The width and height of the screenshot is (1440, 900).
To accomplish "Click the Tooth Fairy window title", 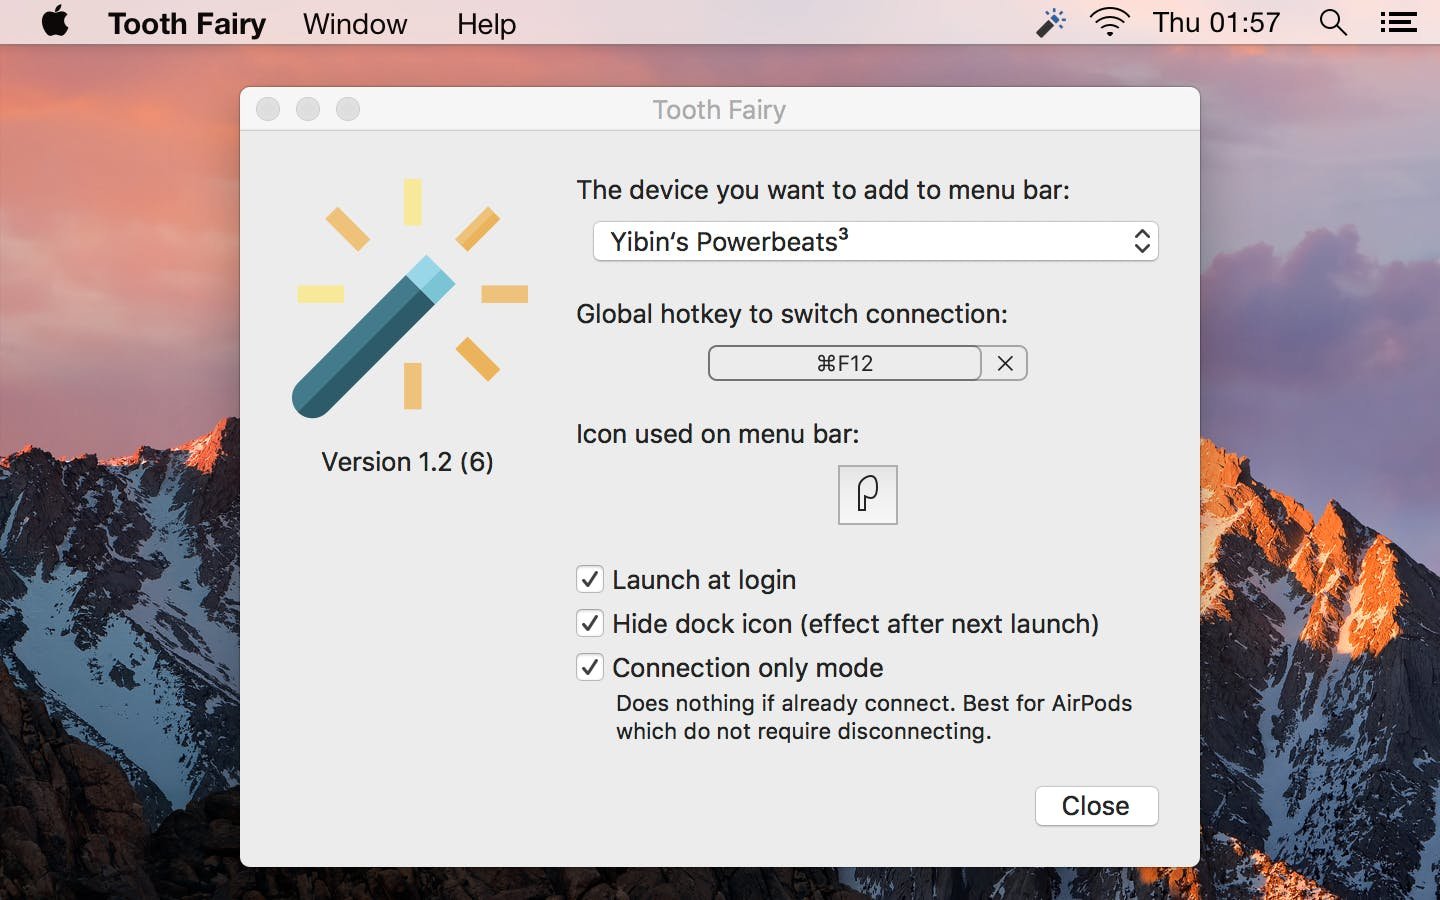I will (x=719, y=110).
